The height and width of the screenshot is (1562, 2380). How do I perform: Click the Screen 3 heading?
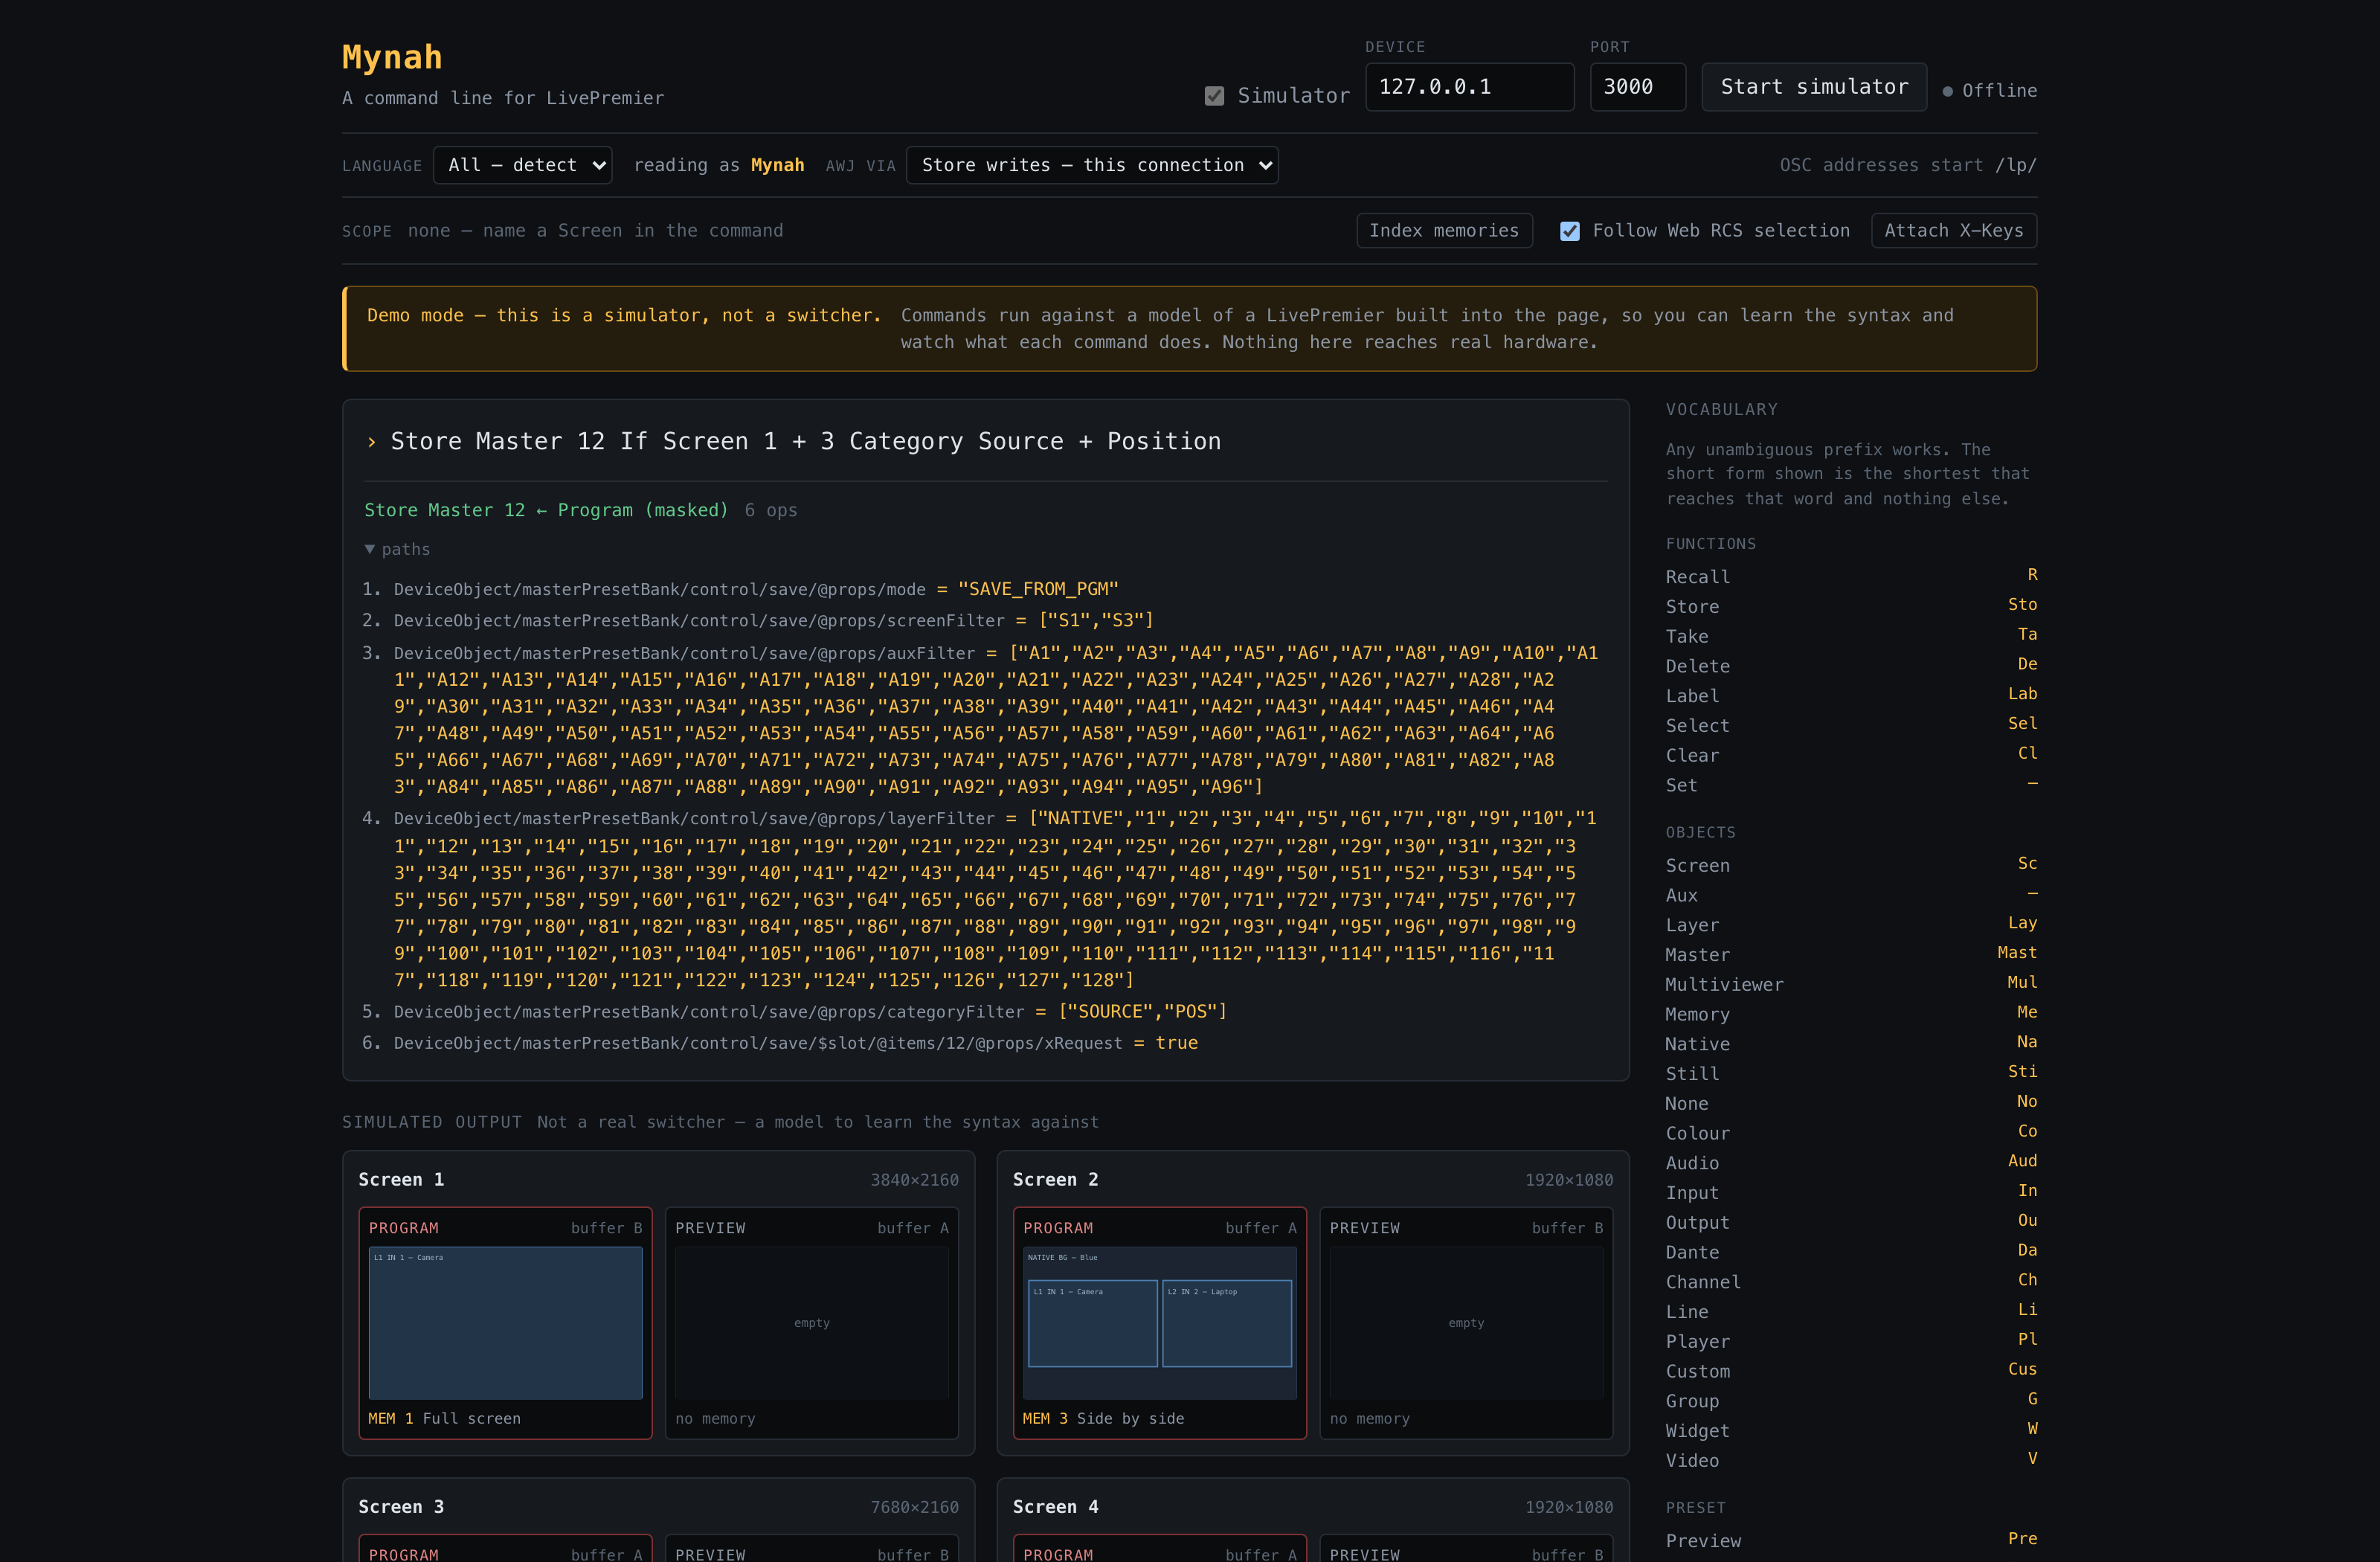[401, 1507]
